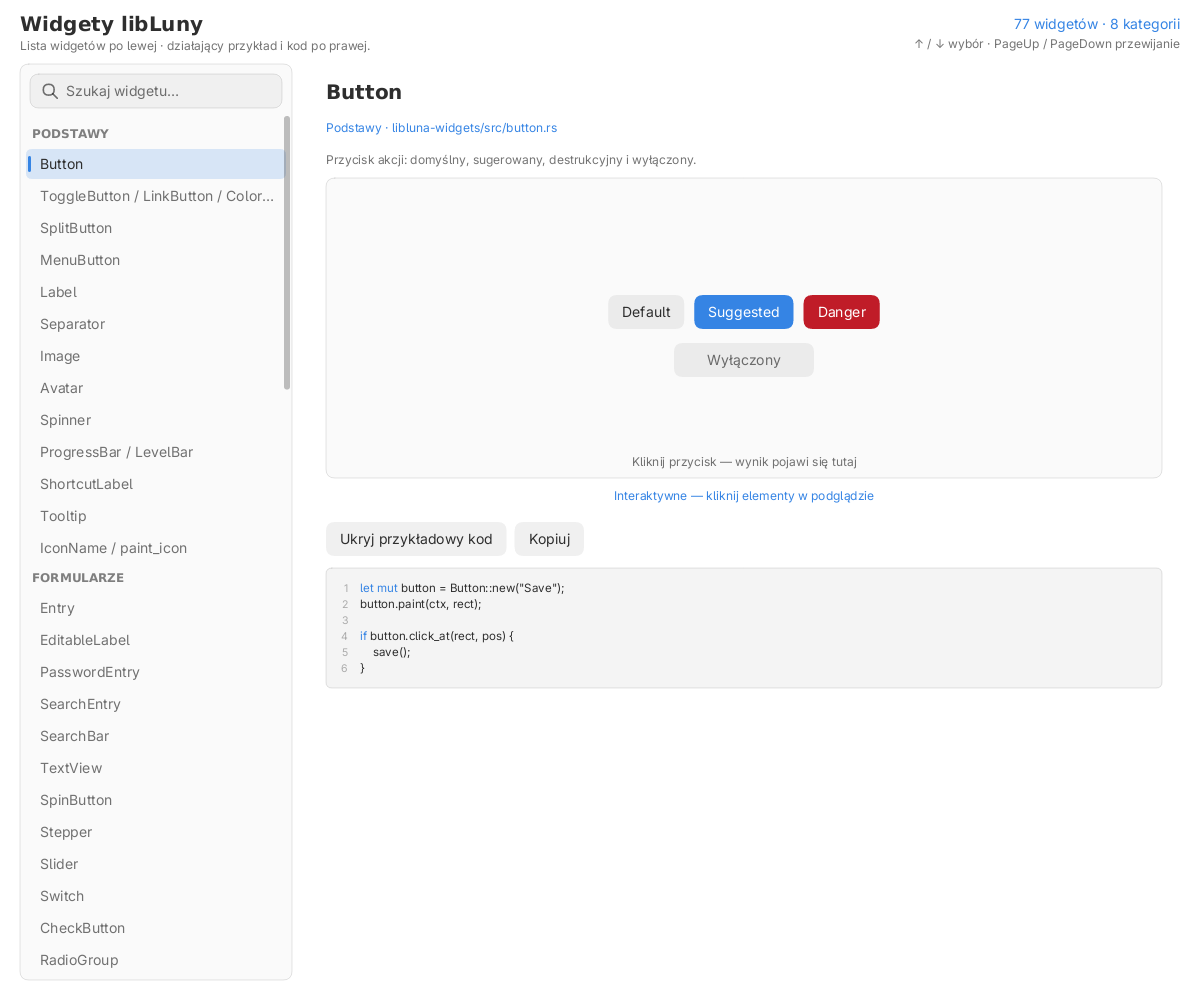
Task: Select ShortcutLabel in the list
Action: click(155, 484)
